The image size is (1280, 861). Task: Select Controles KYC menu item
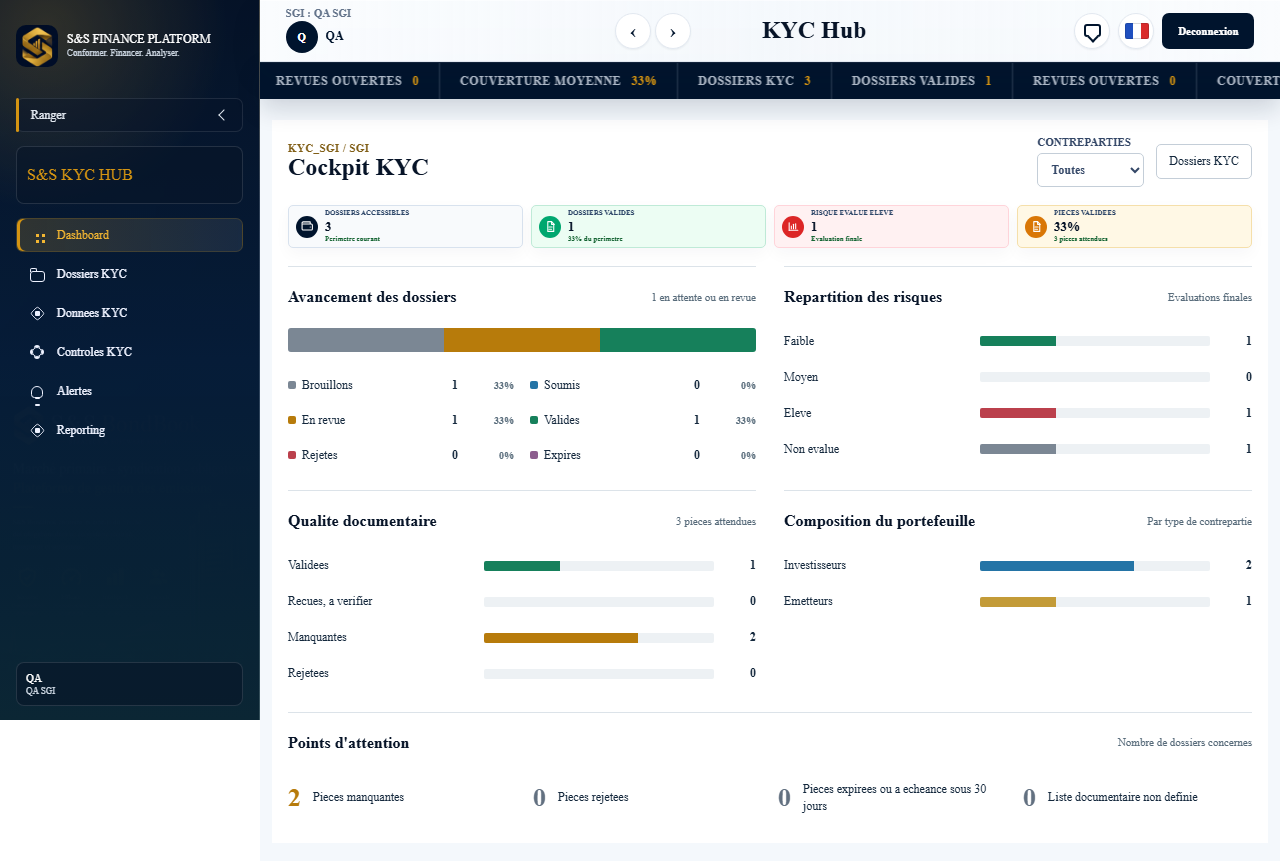(x=130, y=352)
